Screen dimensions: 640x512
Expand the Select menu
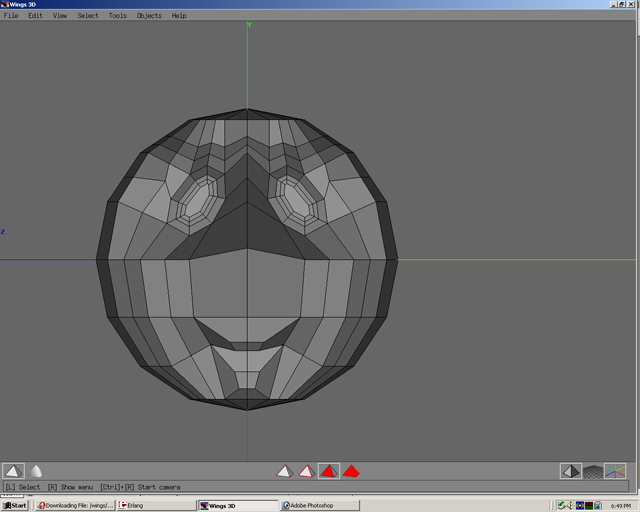pyautogui.click(x=88, y=16)
